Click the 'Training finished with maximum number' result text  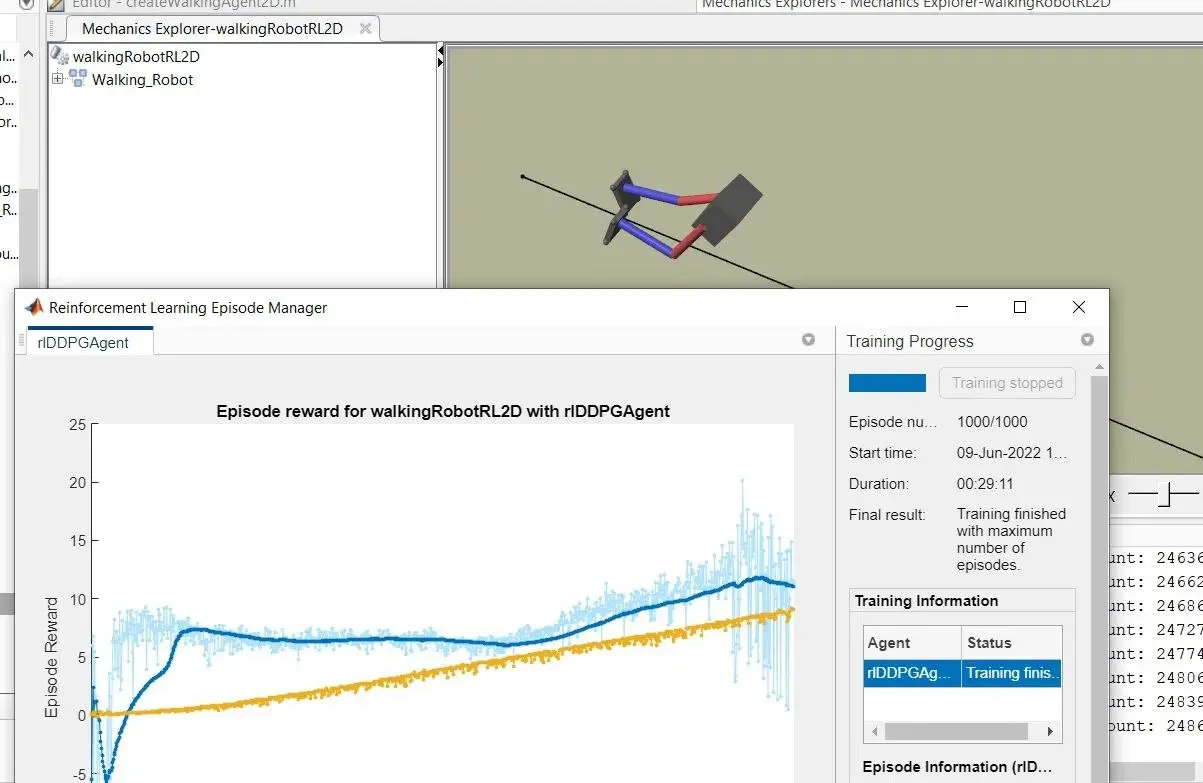pos(1011,539)
